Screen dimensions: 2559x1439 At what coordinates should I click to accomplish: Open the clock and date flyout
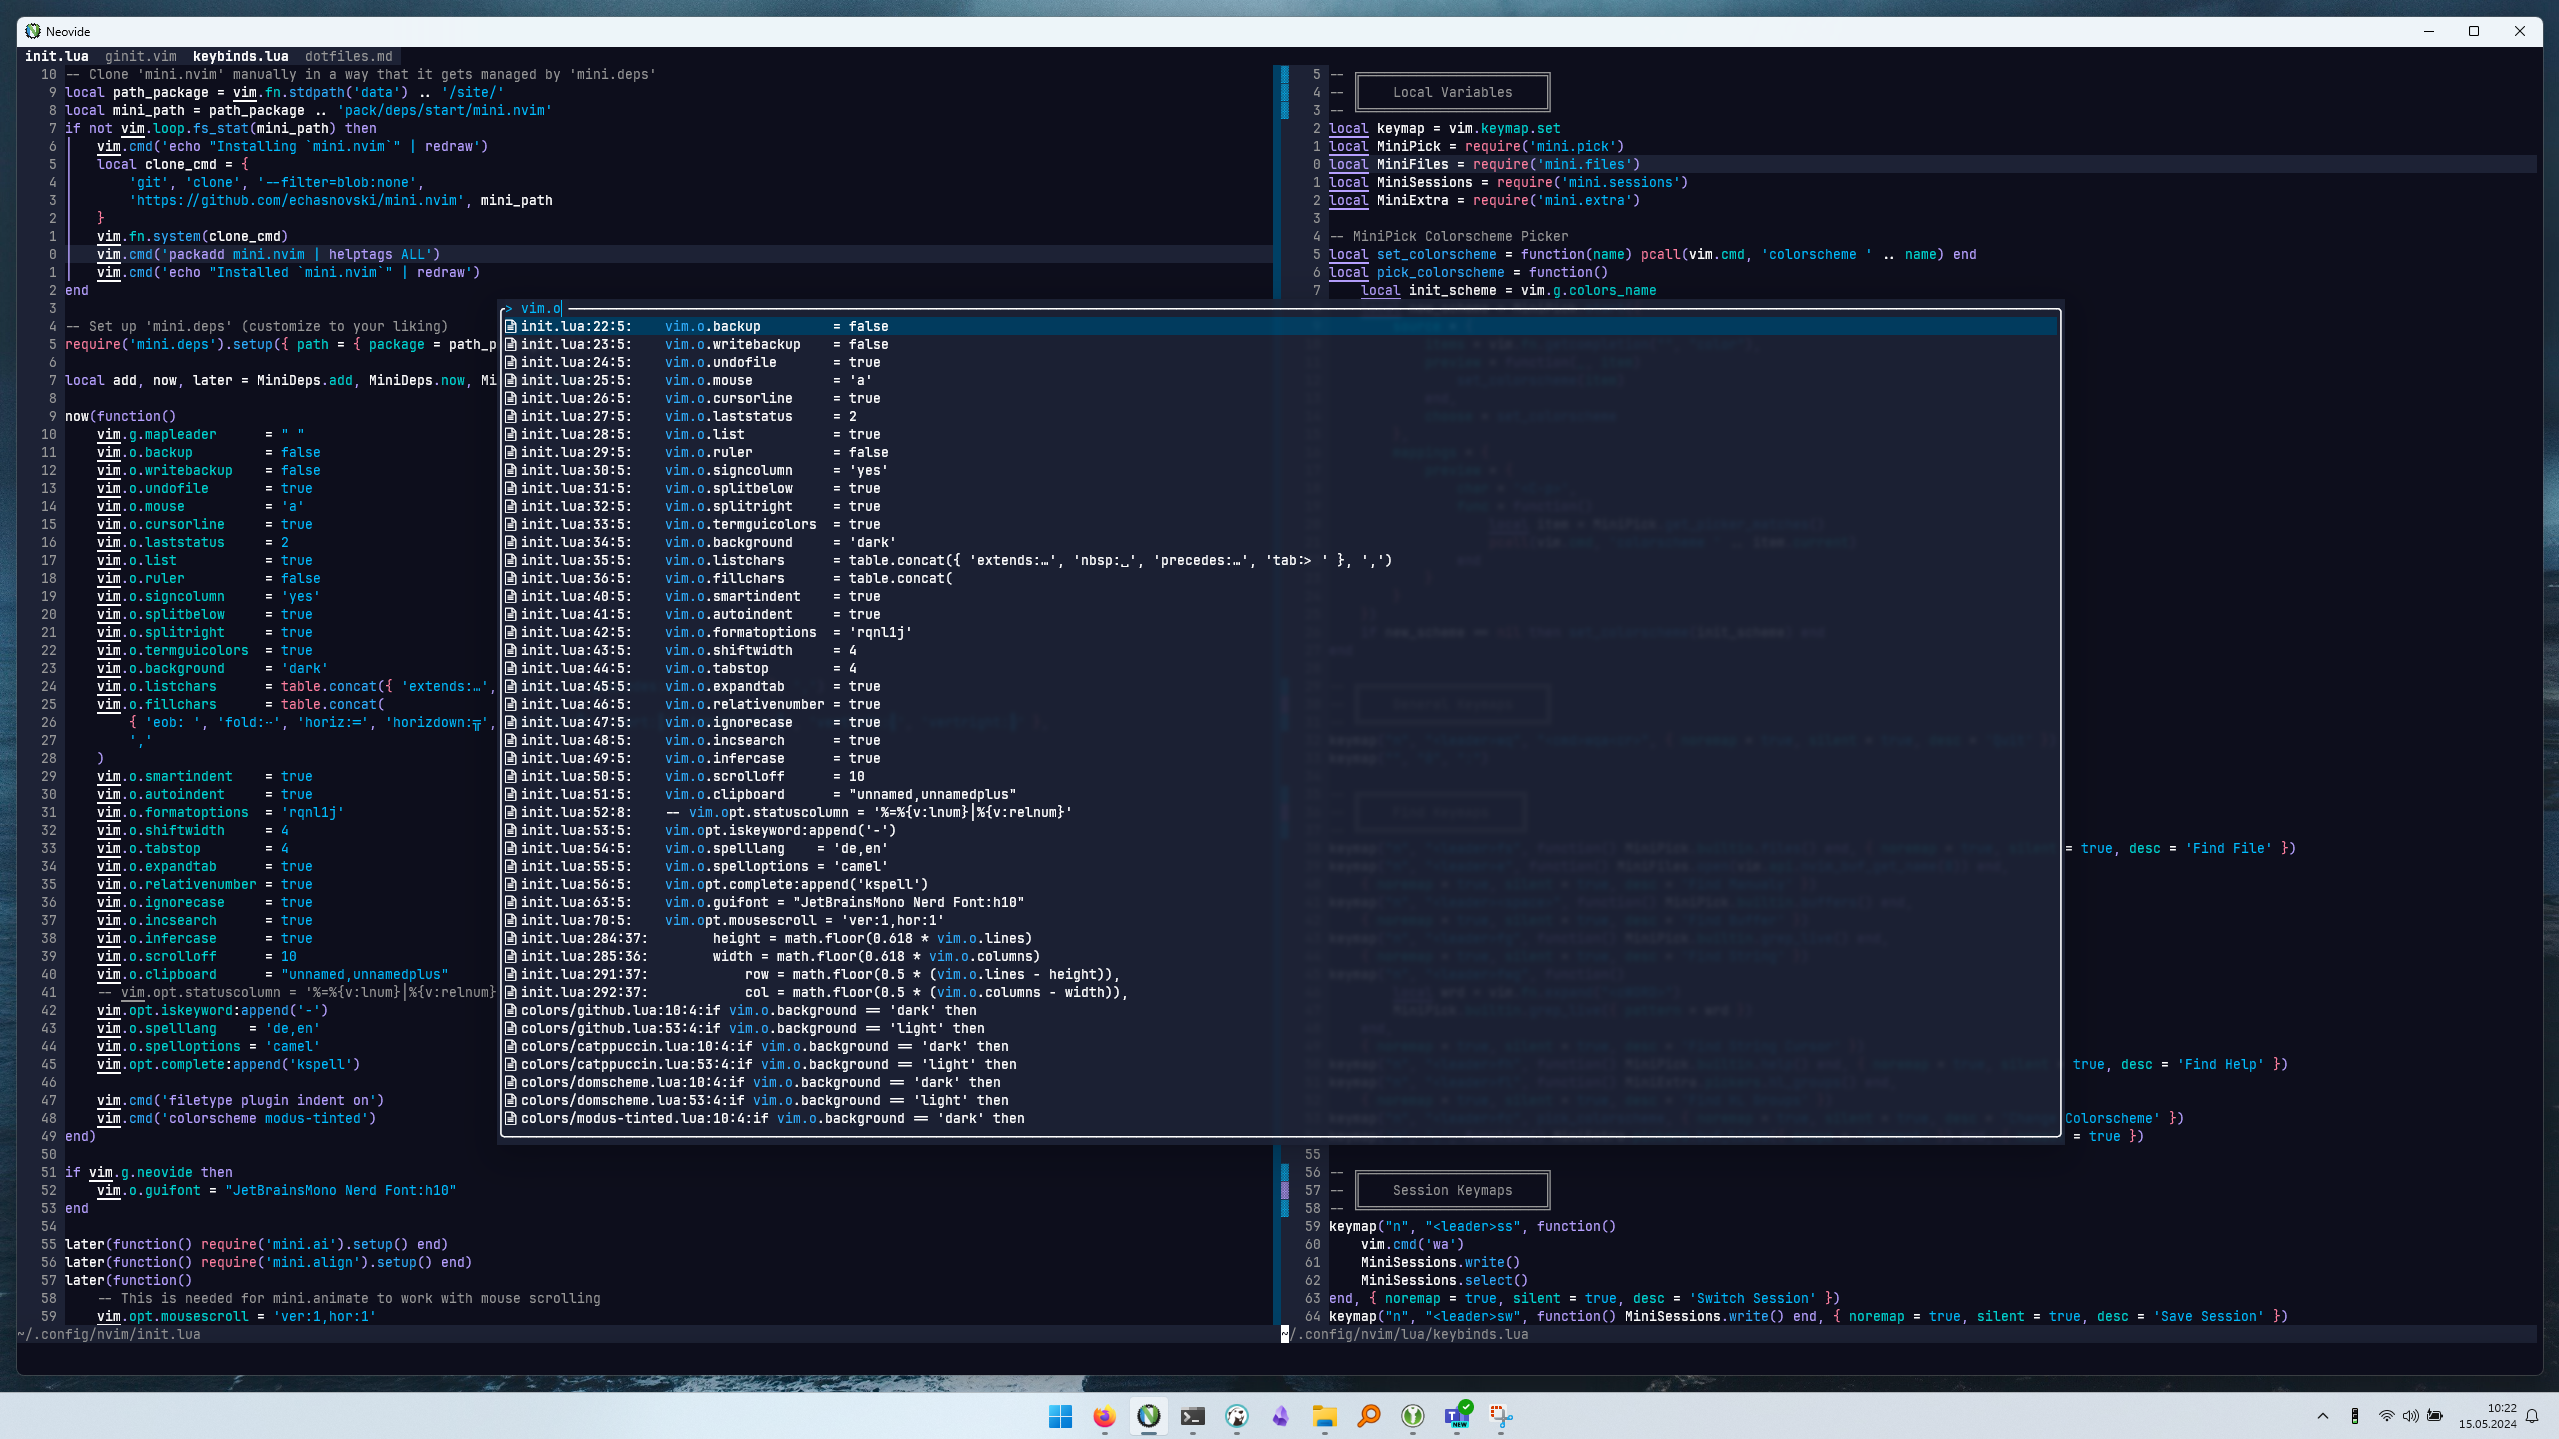tap(2488, 1416)
